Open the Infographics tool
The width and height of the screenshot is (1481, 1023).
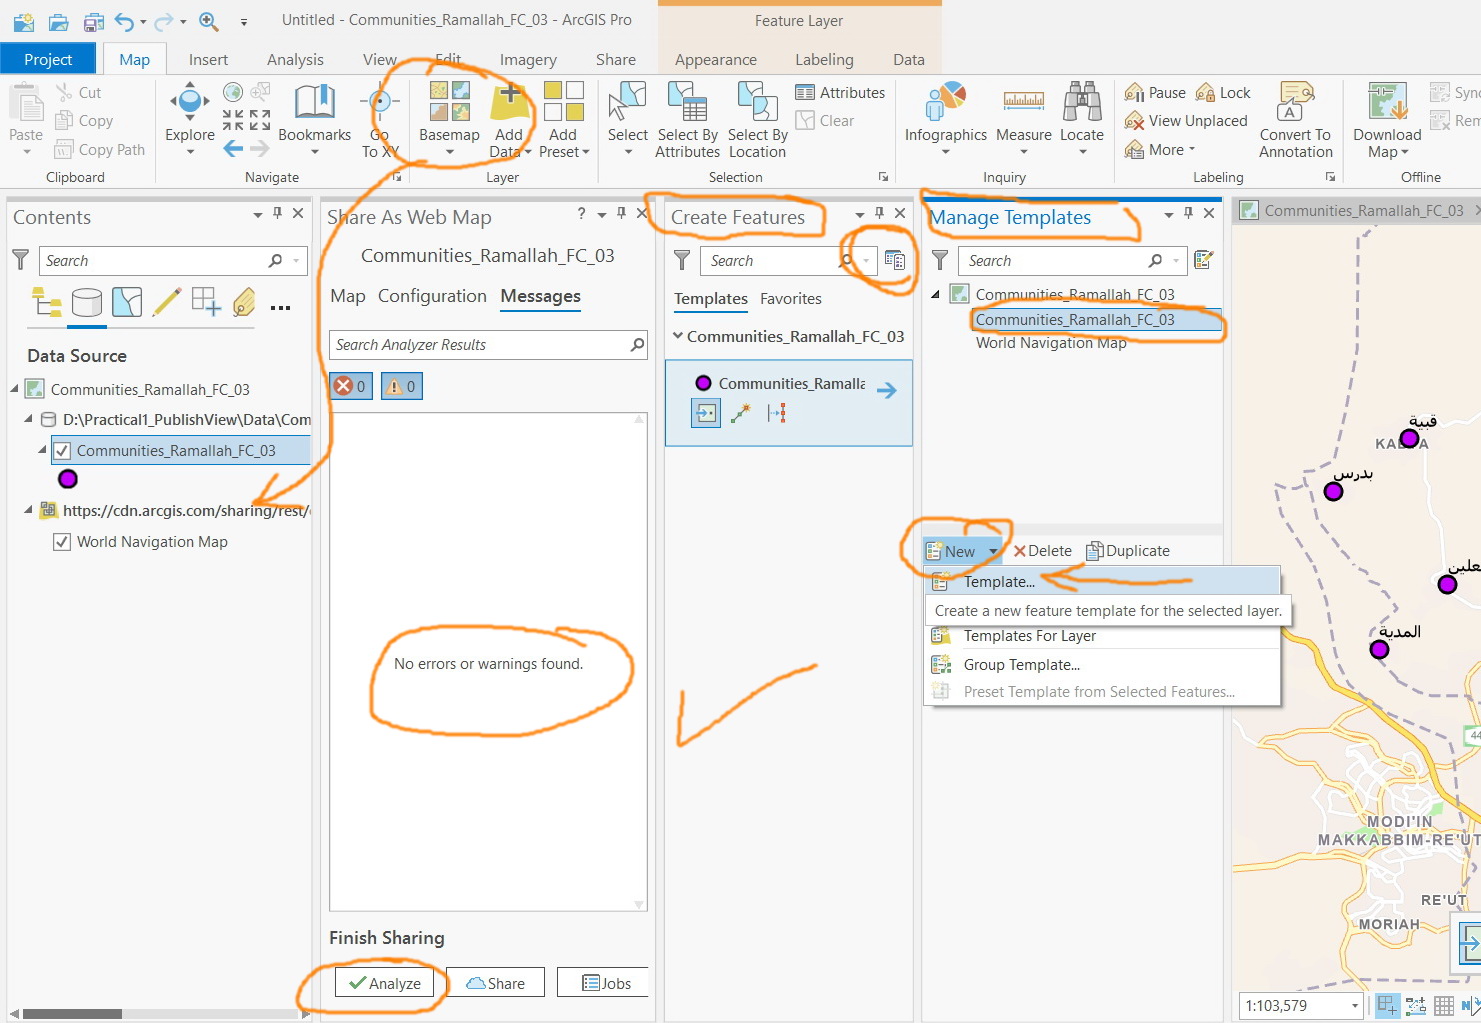945,119
